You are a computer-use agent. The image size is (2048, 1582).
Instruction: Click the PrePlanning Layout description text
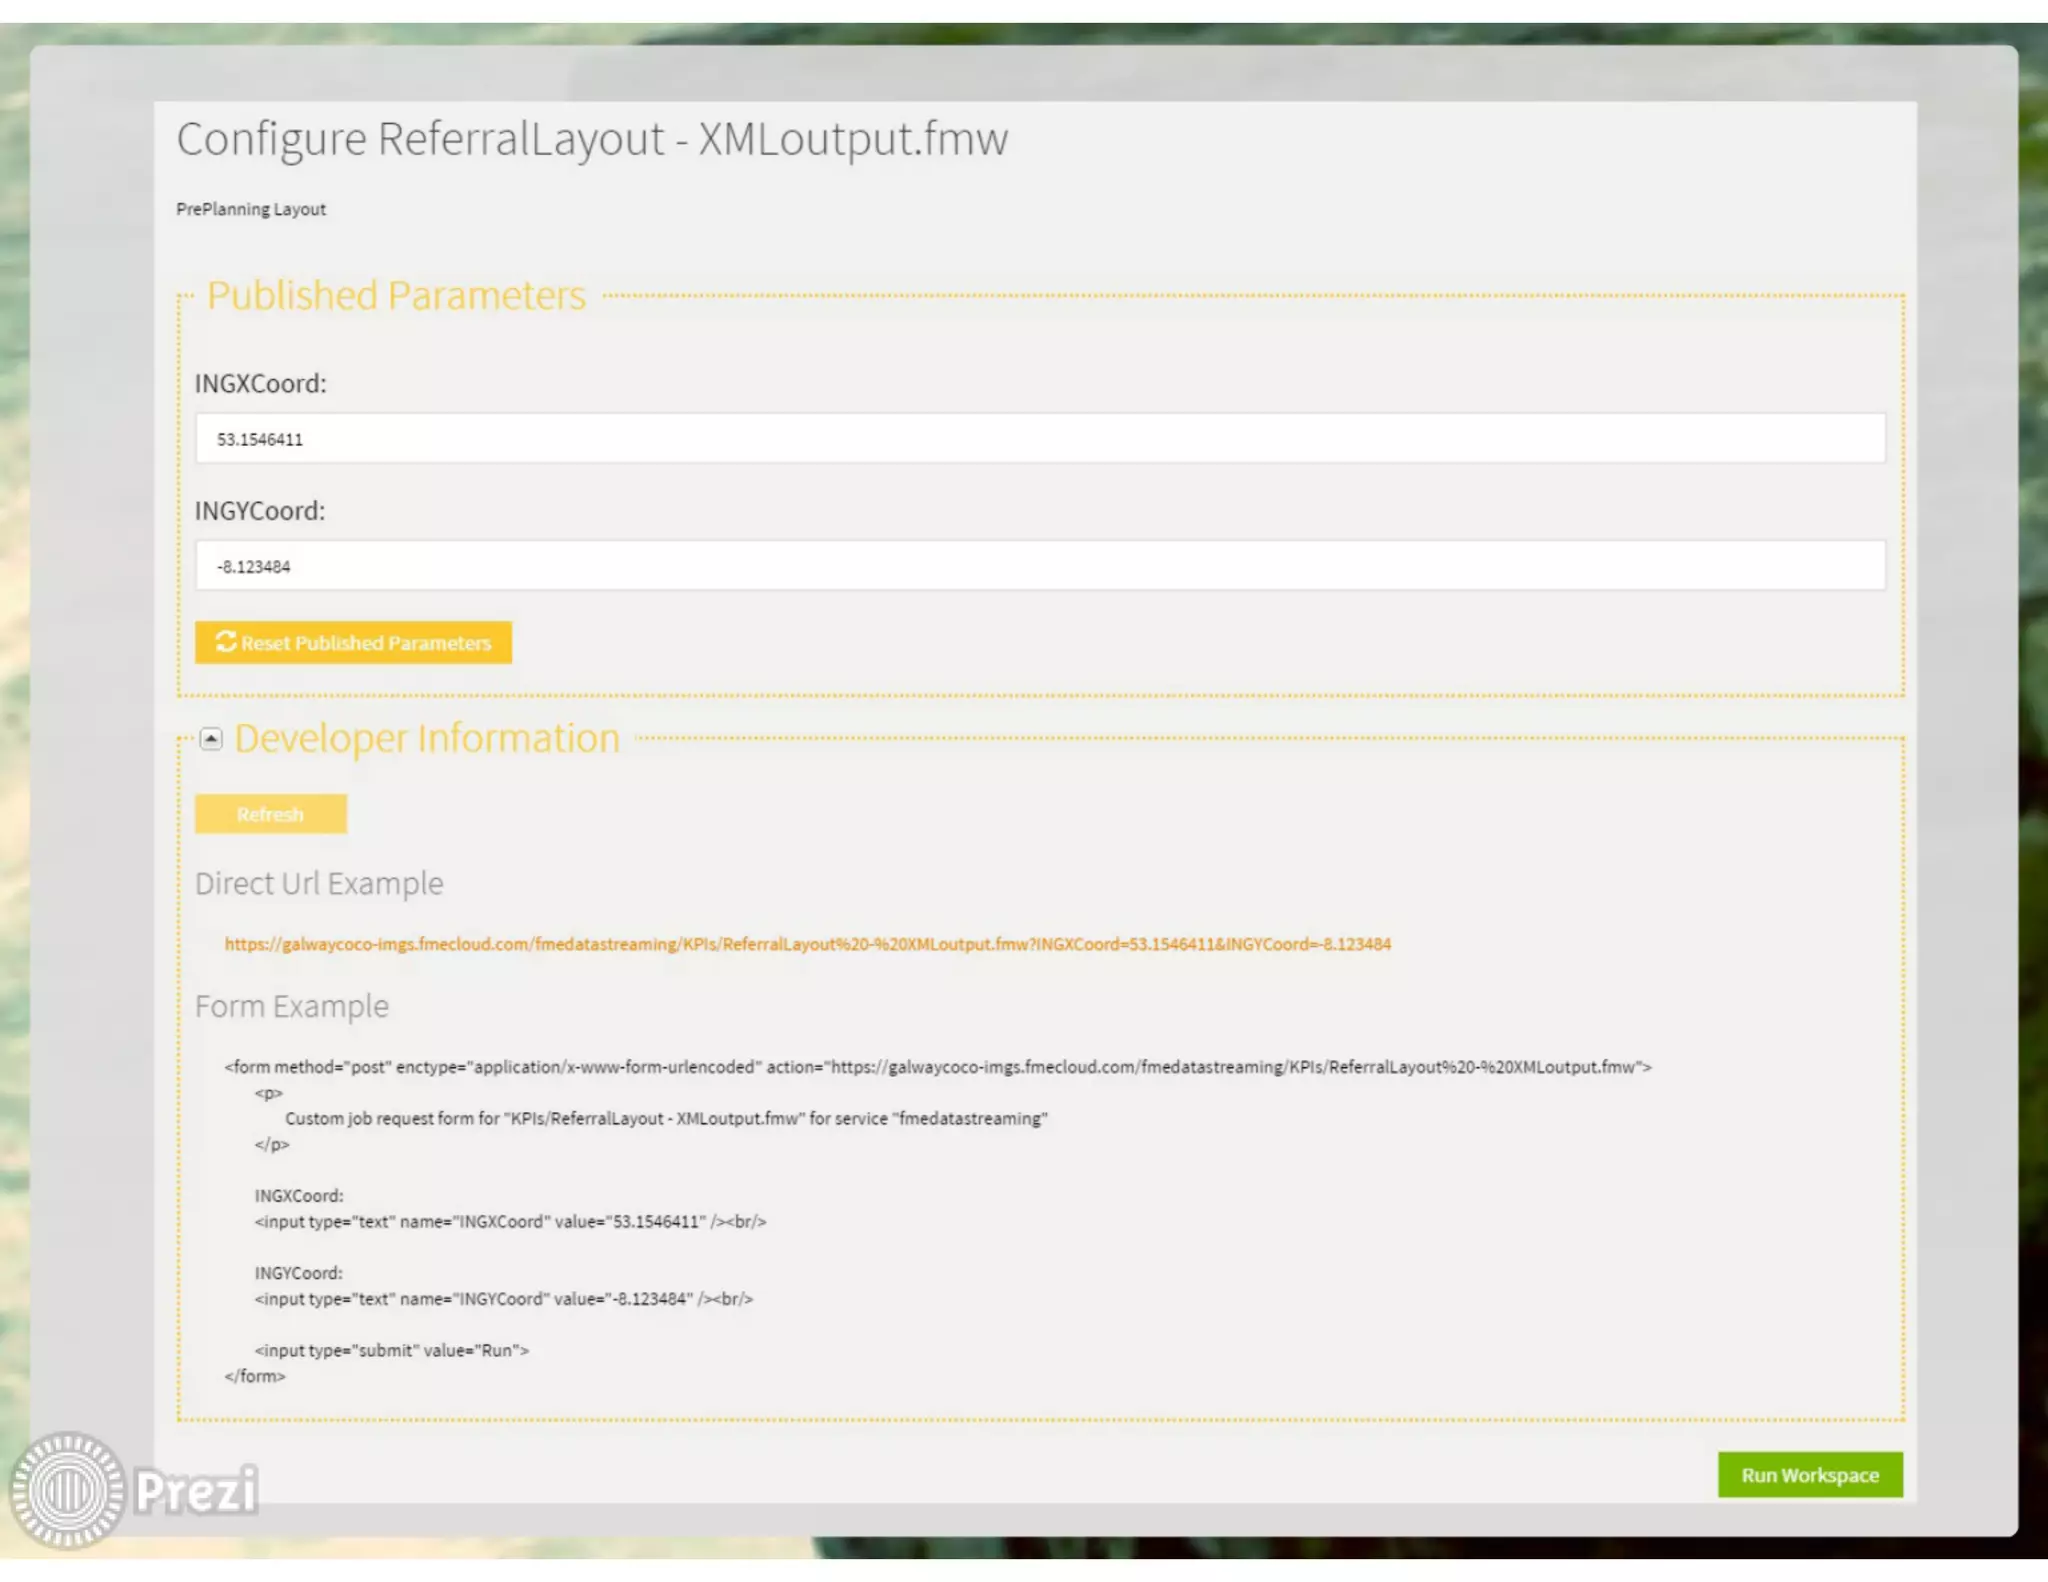(251, 209)
